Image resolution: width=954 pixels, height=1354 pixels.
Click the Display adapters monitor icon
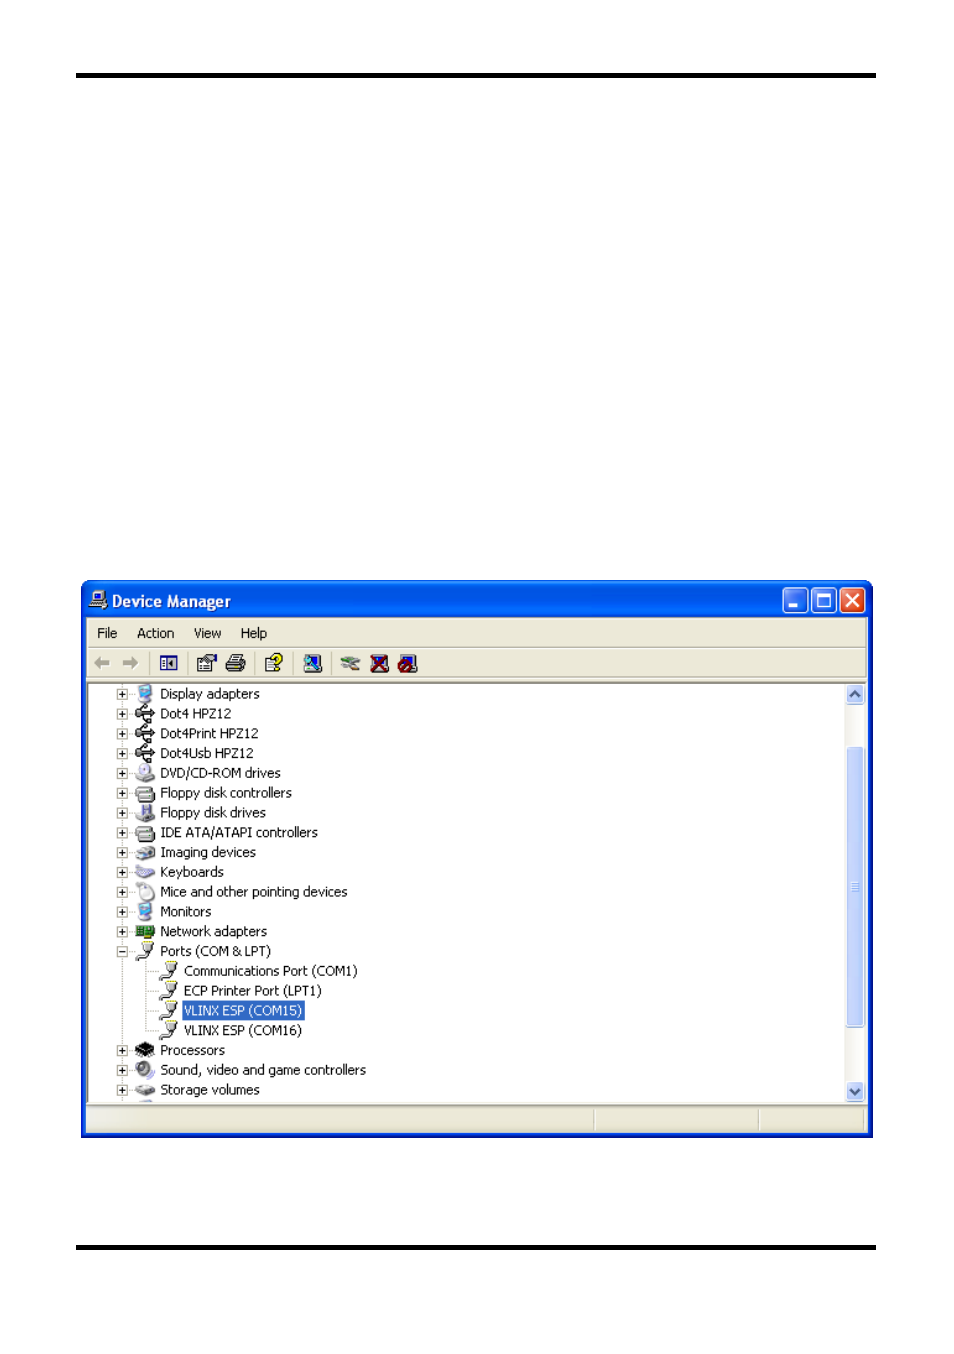click(145, 693)
